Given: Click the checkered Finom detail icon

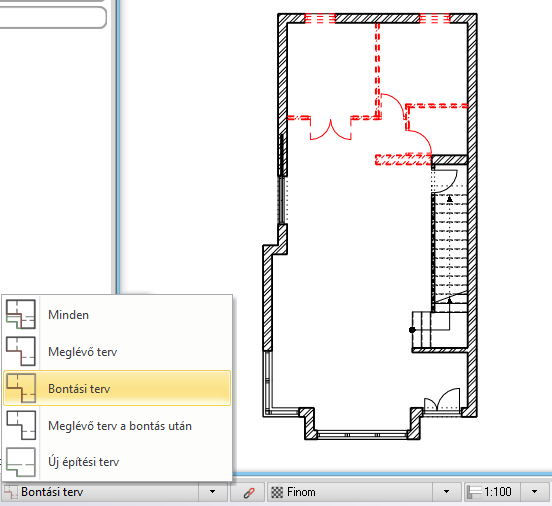Looking at the screenshot, I should pyautogui.click(x=277, y=492).
